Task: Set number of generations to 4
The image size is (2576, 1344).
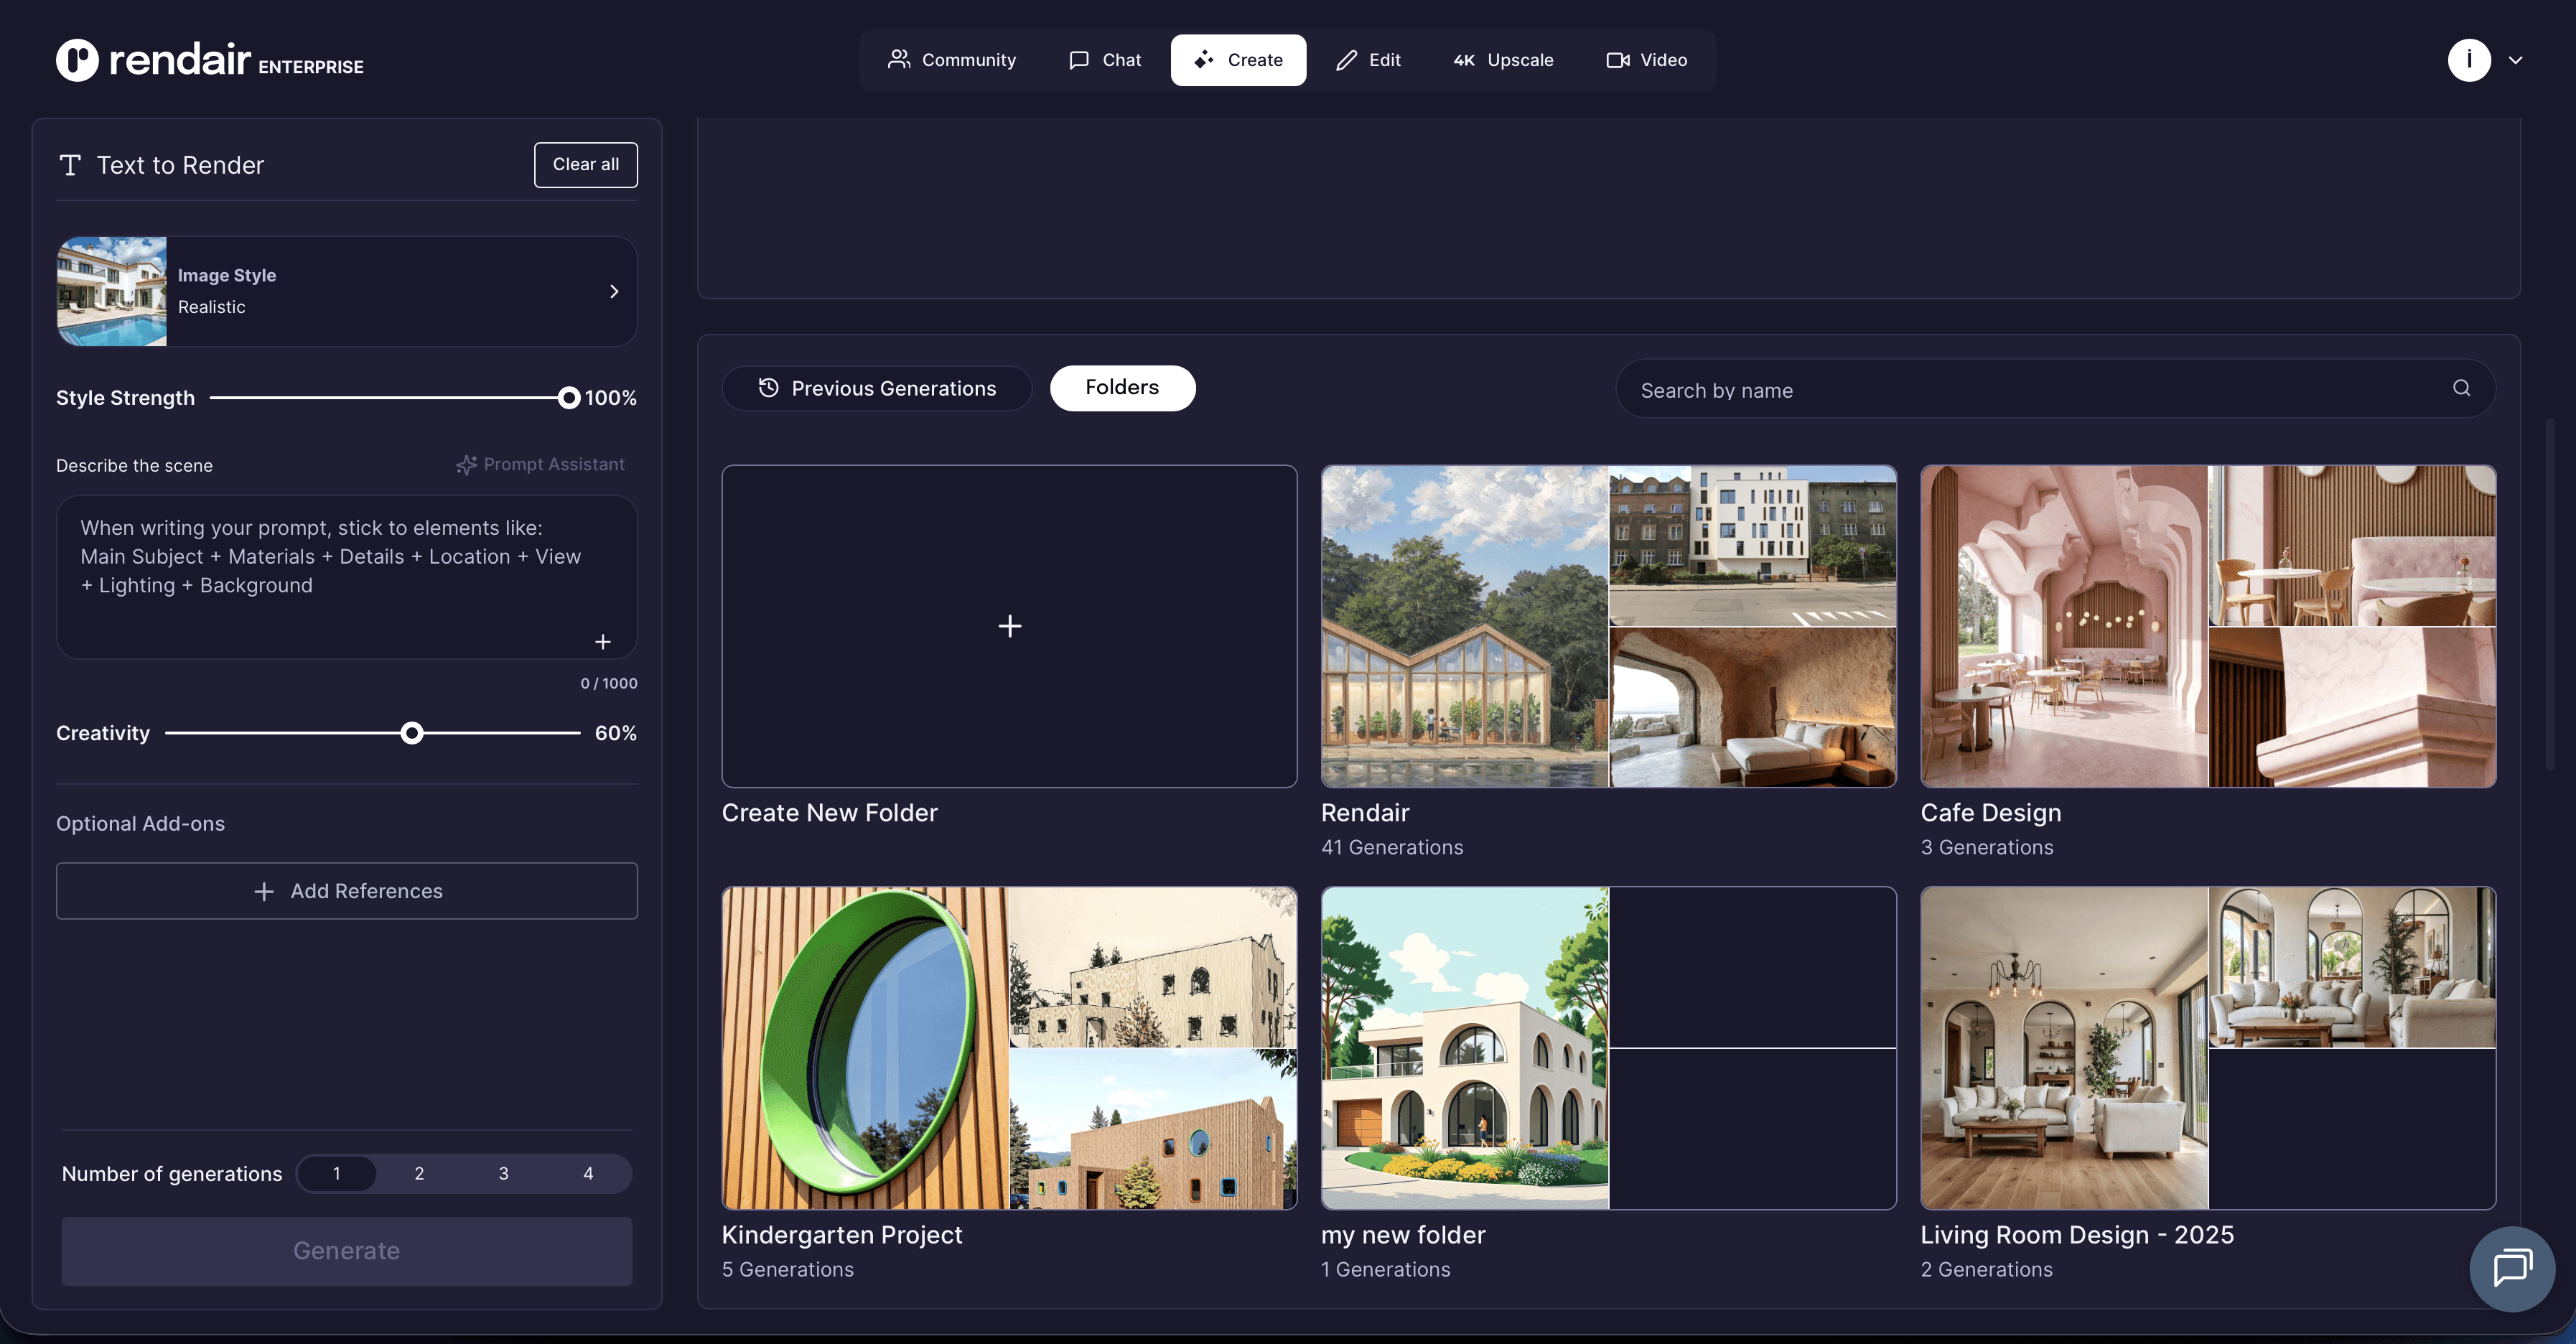Action: coord(588,1173)
